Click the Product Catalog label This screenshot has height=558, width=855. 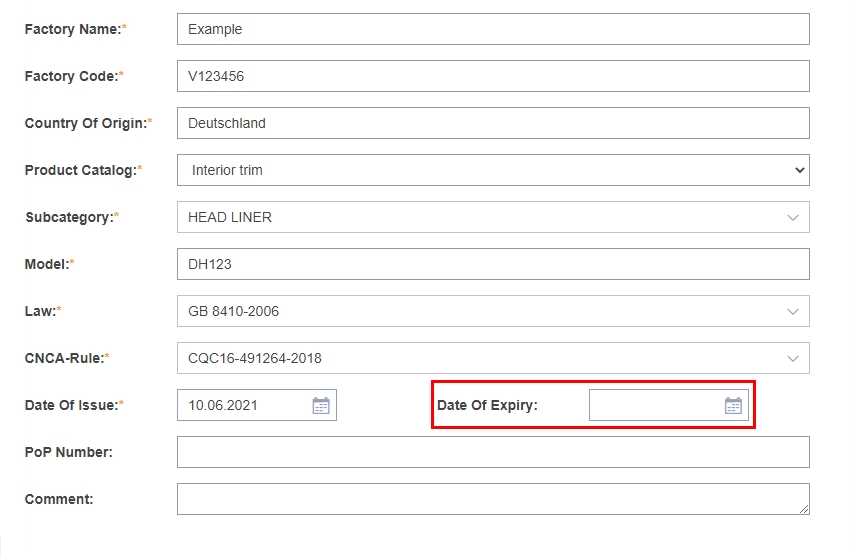(x=83, y=170)
